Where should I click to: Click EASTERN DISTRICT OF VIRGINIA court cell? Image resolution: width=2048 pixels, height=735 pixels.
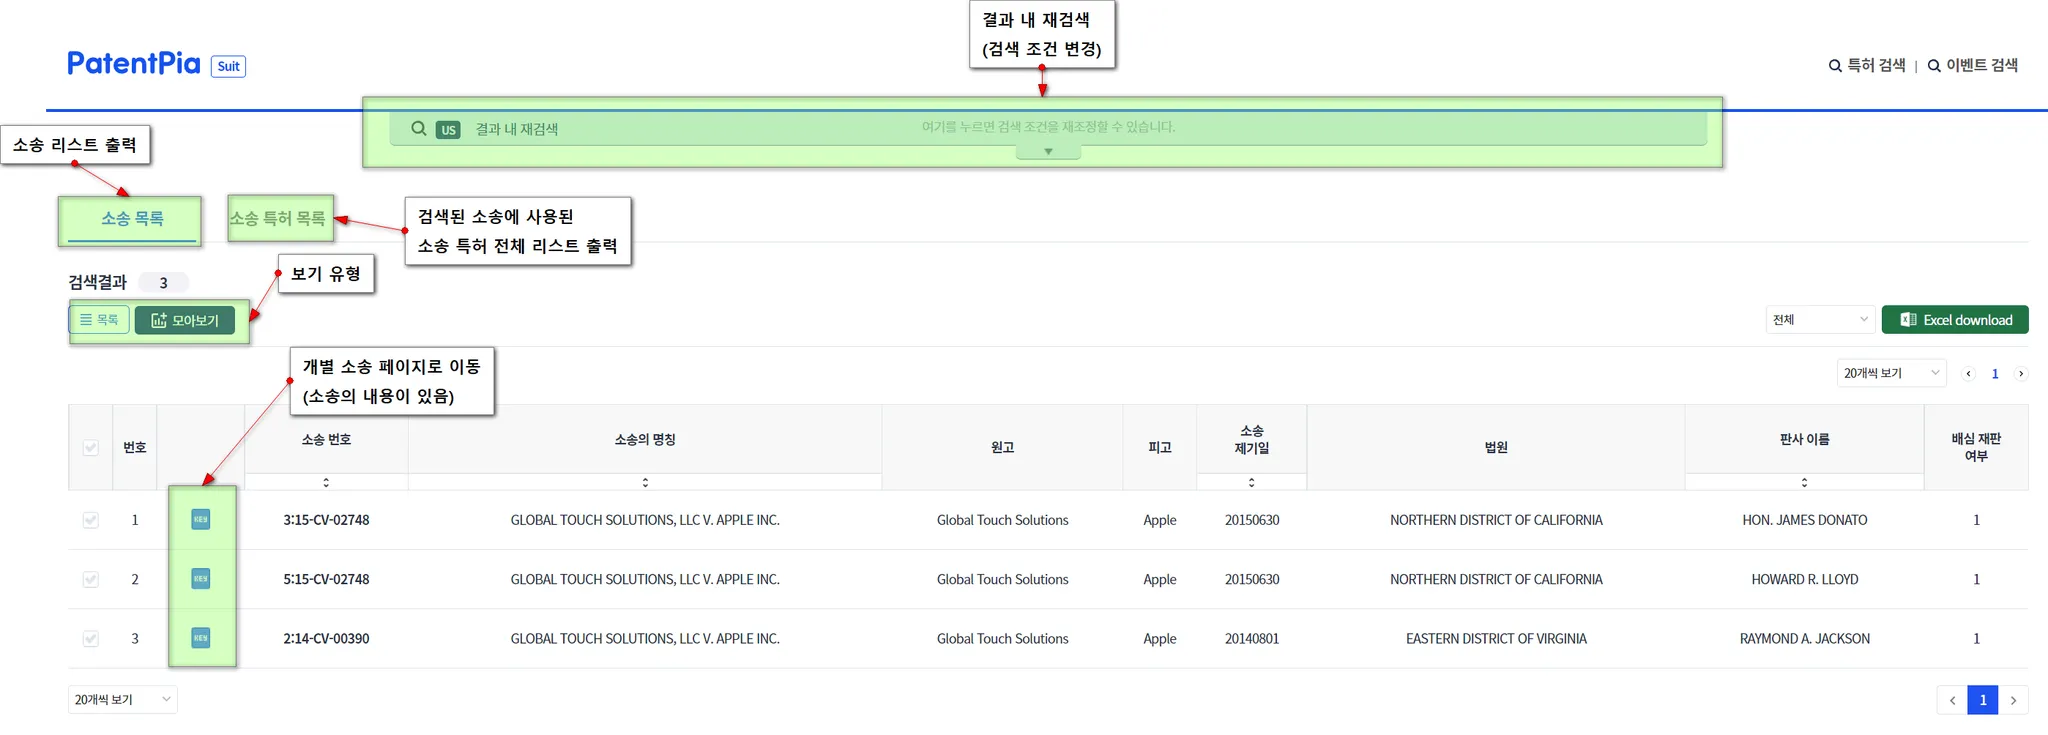pos(1496,638)
